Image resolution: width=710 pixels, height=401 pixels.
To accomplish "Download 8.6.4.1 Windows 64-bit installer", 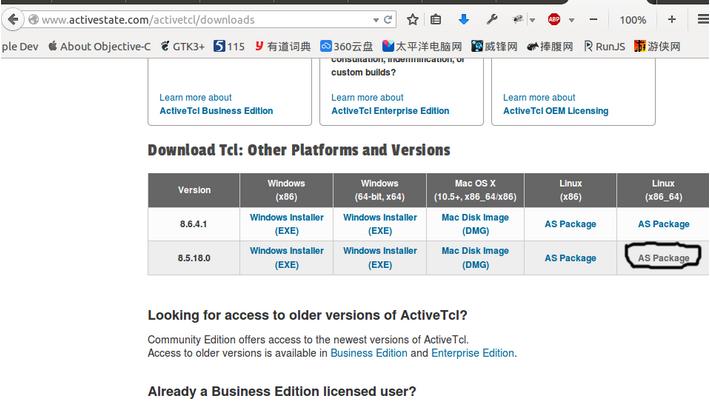I will (380, 224).
